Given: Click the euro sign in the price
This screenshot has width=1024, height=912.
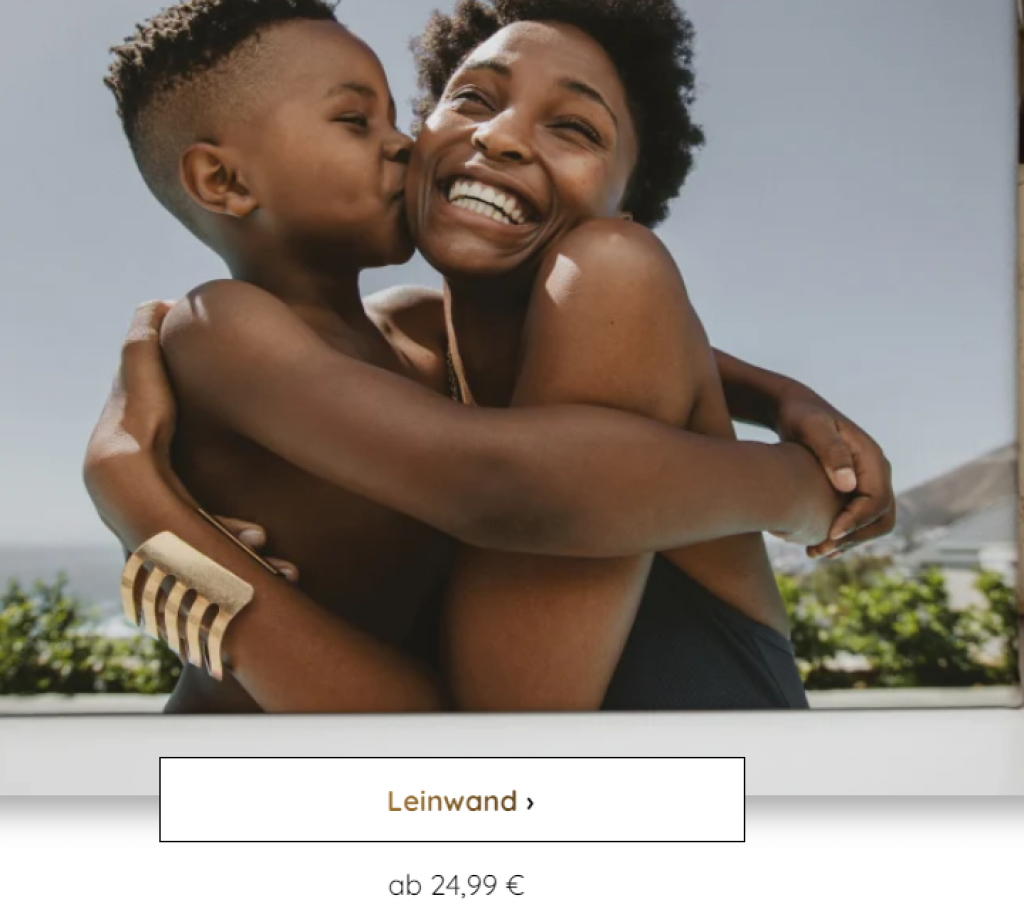Looking at the screenshot, I should (x=515, y=885).
